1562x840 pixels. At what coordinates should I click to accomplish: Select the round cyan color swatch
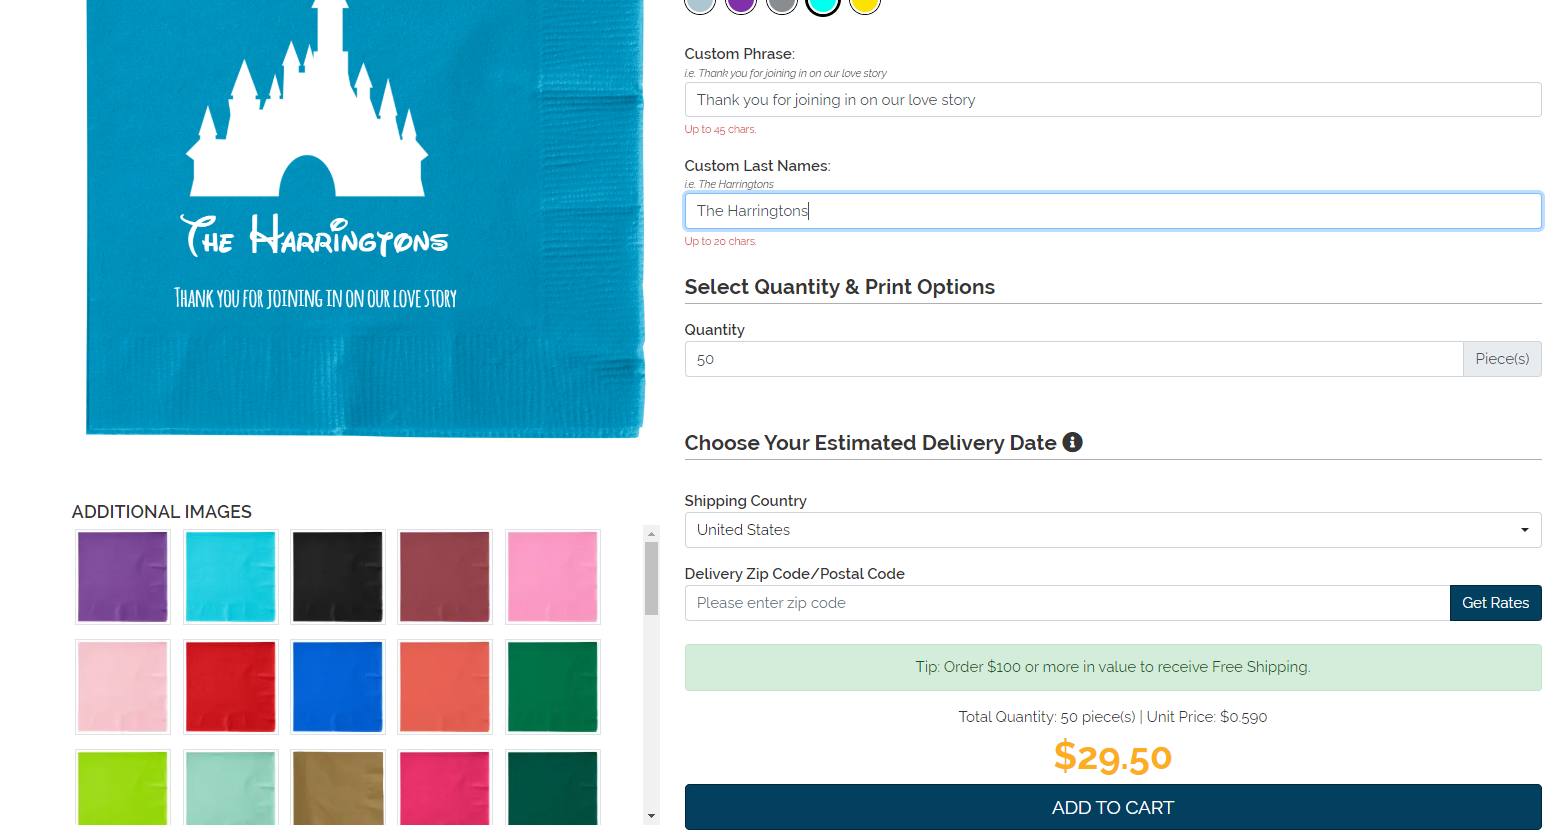pos(822,4)
